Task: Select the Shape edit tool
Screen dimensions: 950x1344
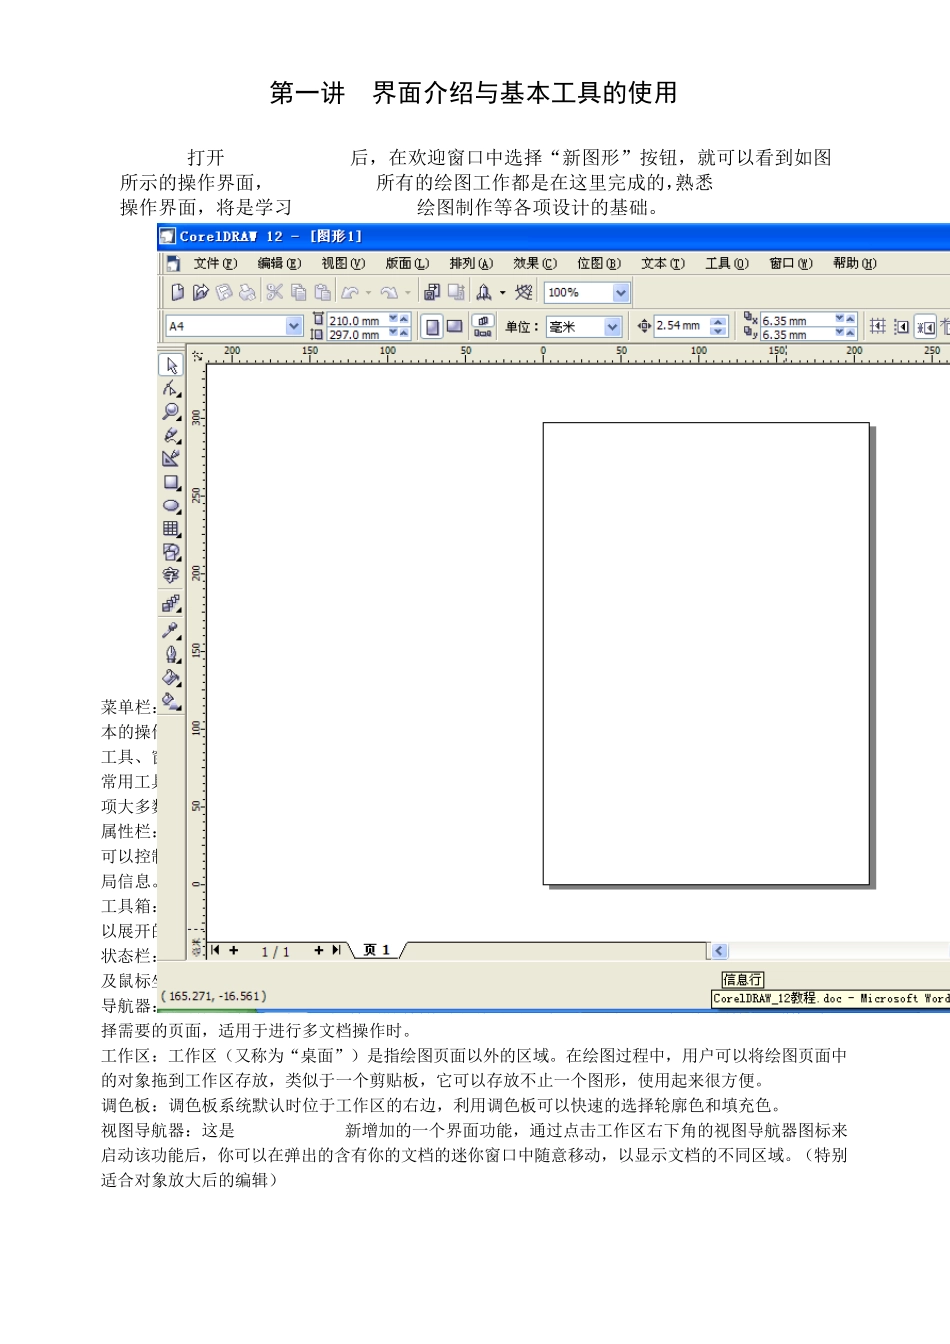Action: tap(171, 388)
